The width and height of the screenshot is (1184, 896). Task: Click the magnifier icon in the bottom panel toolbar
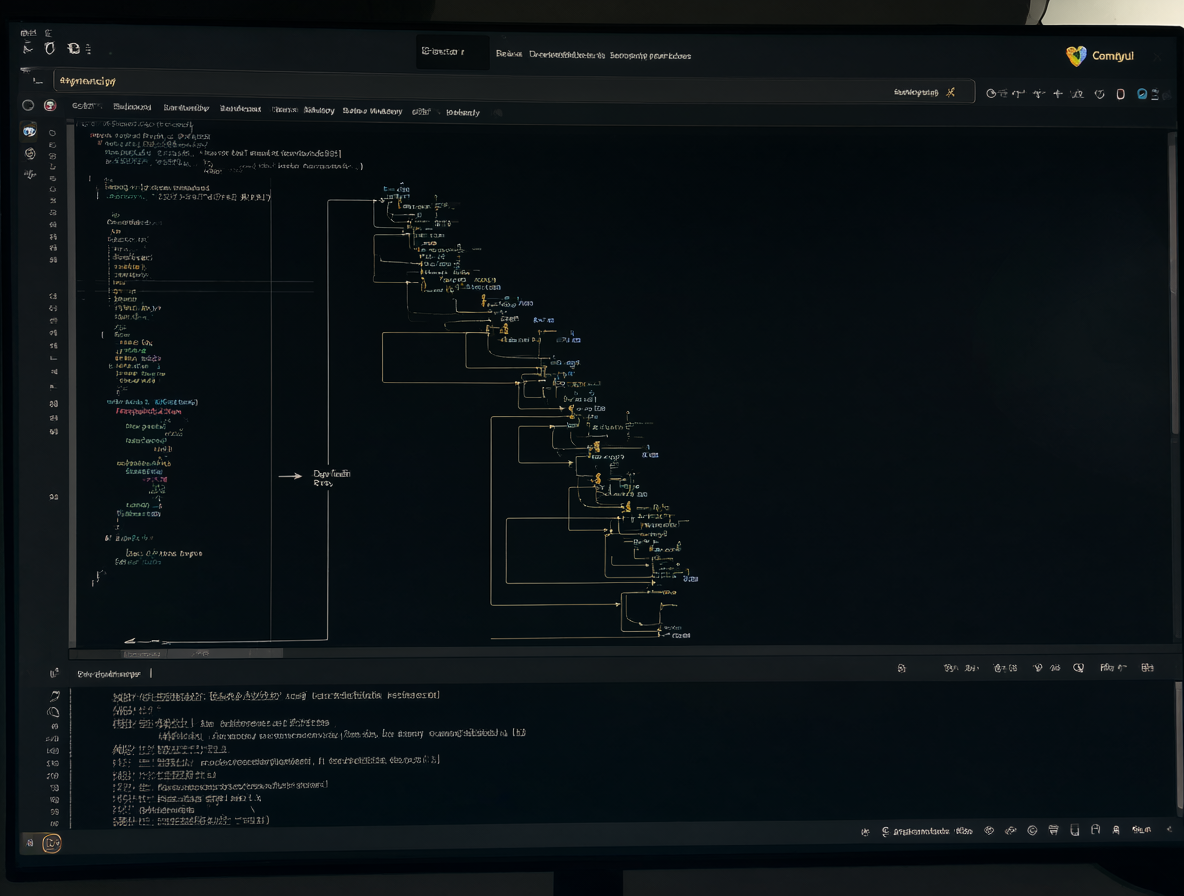[1078, 668]
